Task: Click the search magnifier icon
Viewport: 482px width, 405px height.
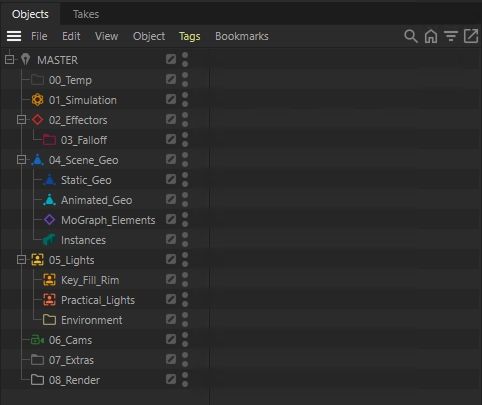Action: click(411, 36)
